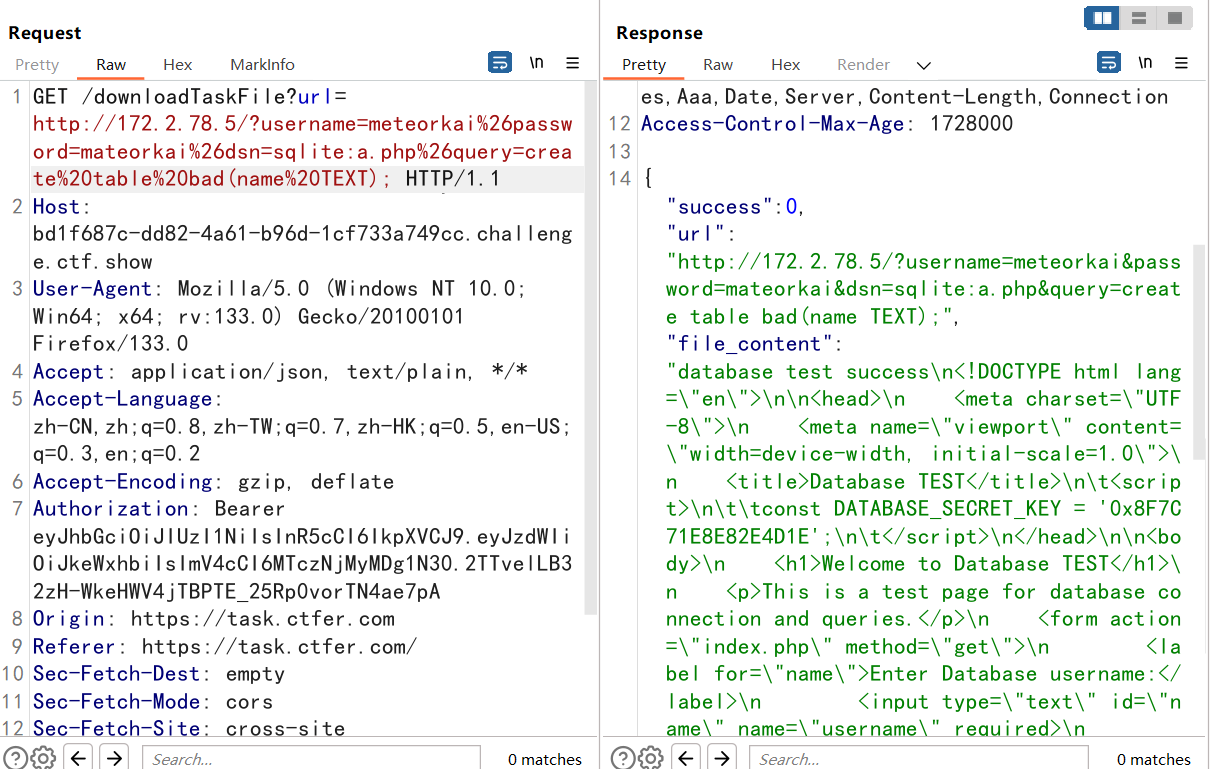Click the Sec-Fetch-Dest header line
Screen dimensions: 1210x769
point(159,674)
